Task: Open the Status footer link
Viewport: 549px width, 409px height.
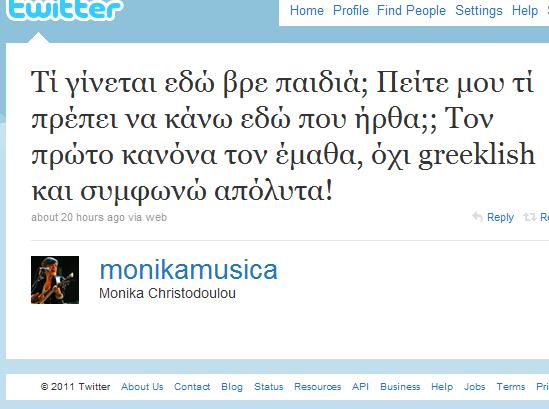Action: (269, 387)
